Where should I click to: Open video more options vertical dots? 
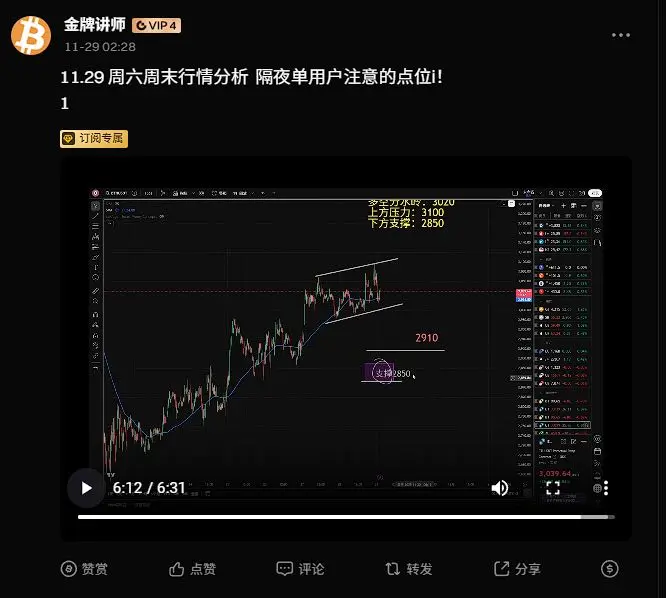click(x=606, y=488)
